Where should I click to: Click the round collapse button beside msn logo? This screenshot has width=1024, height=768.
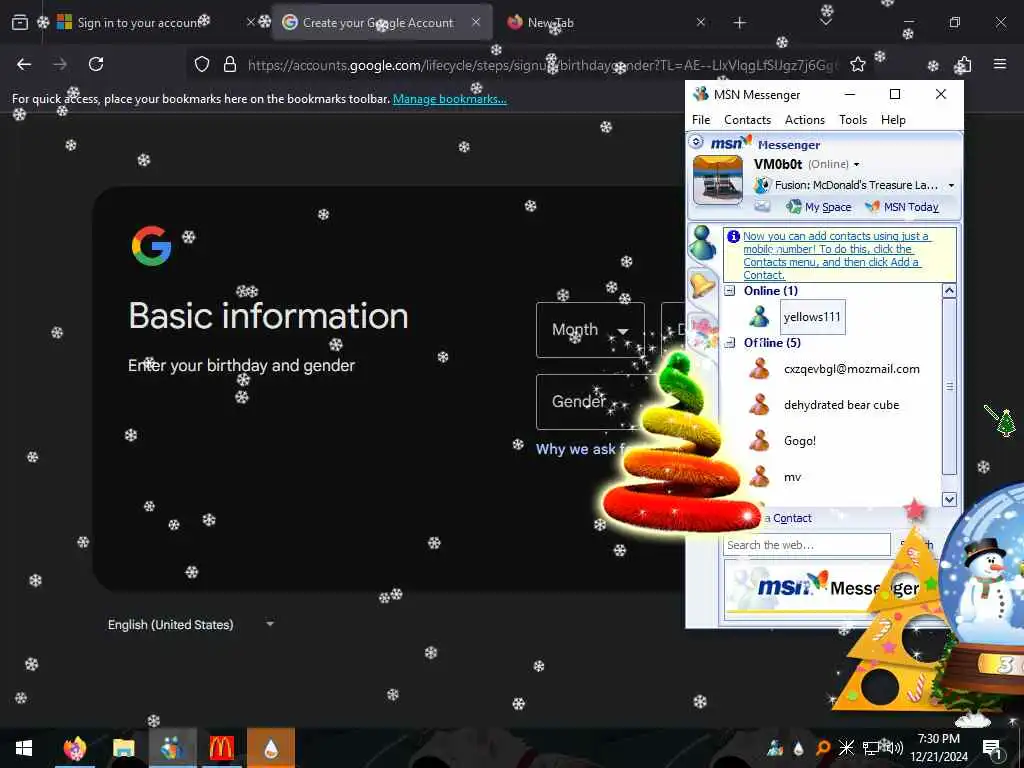coord(696,142)
